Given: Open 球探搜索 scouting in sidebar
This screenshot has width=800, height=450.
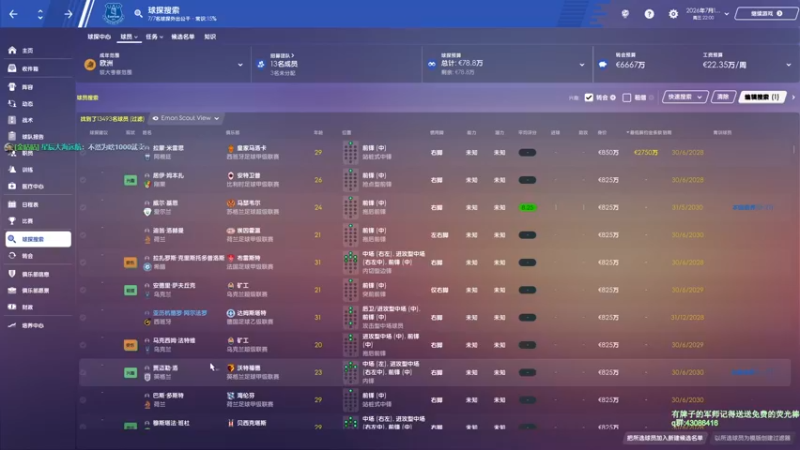Looking at the screenshot, I should click(x=38, y=239).
